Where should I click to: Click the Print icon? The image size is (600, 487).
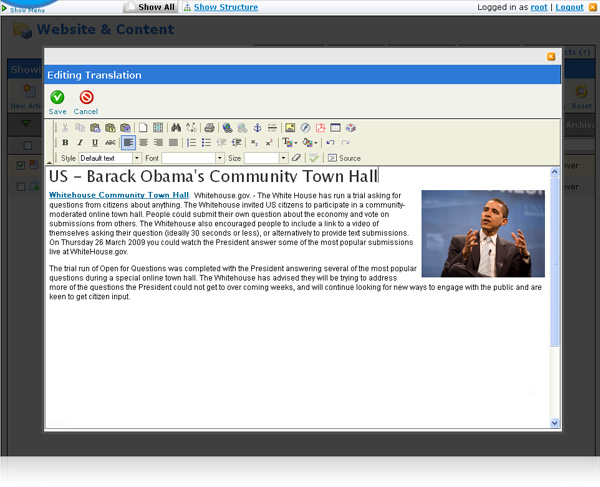(209, 127)
